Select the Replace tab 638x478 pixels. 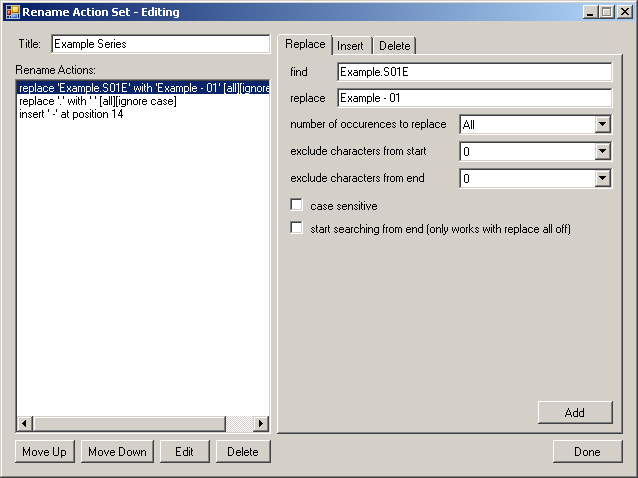[305, 45]
